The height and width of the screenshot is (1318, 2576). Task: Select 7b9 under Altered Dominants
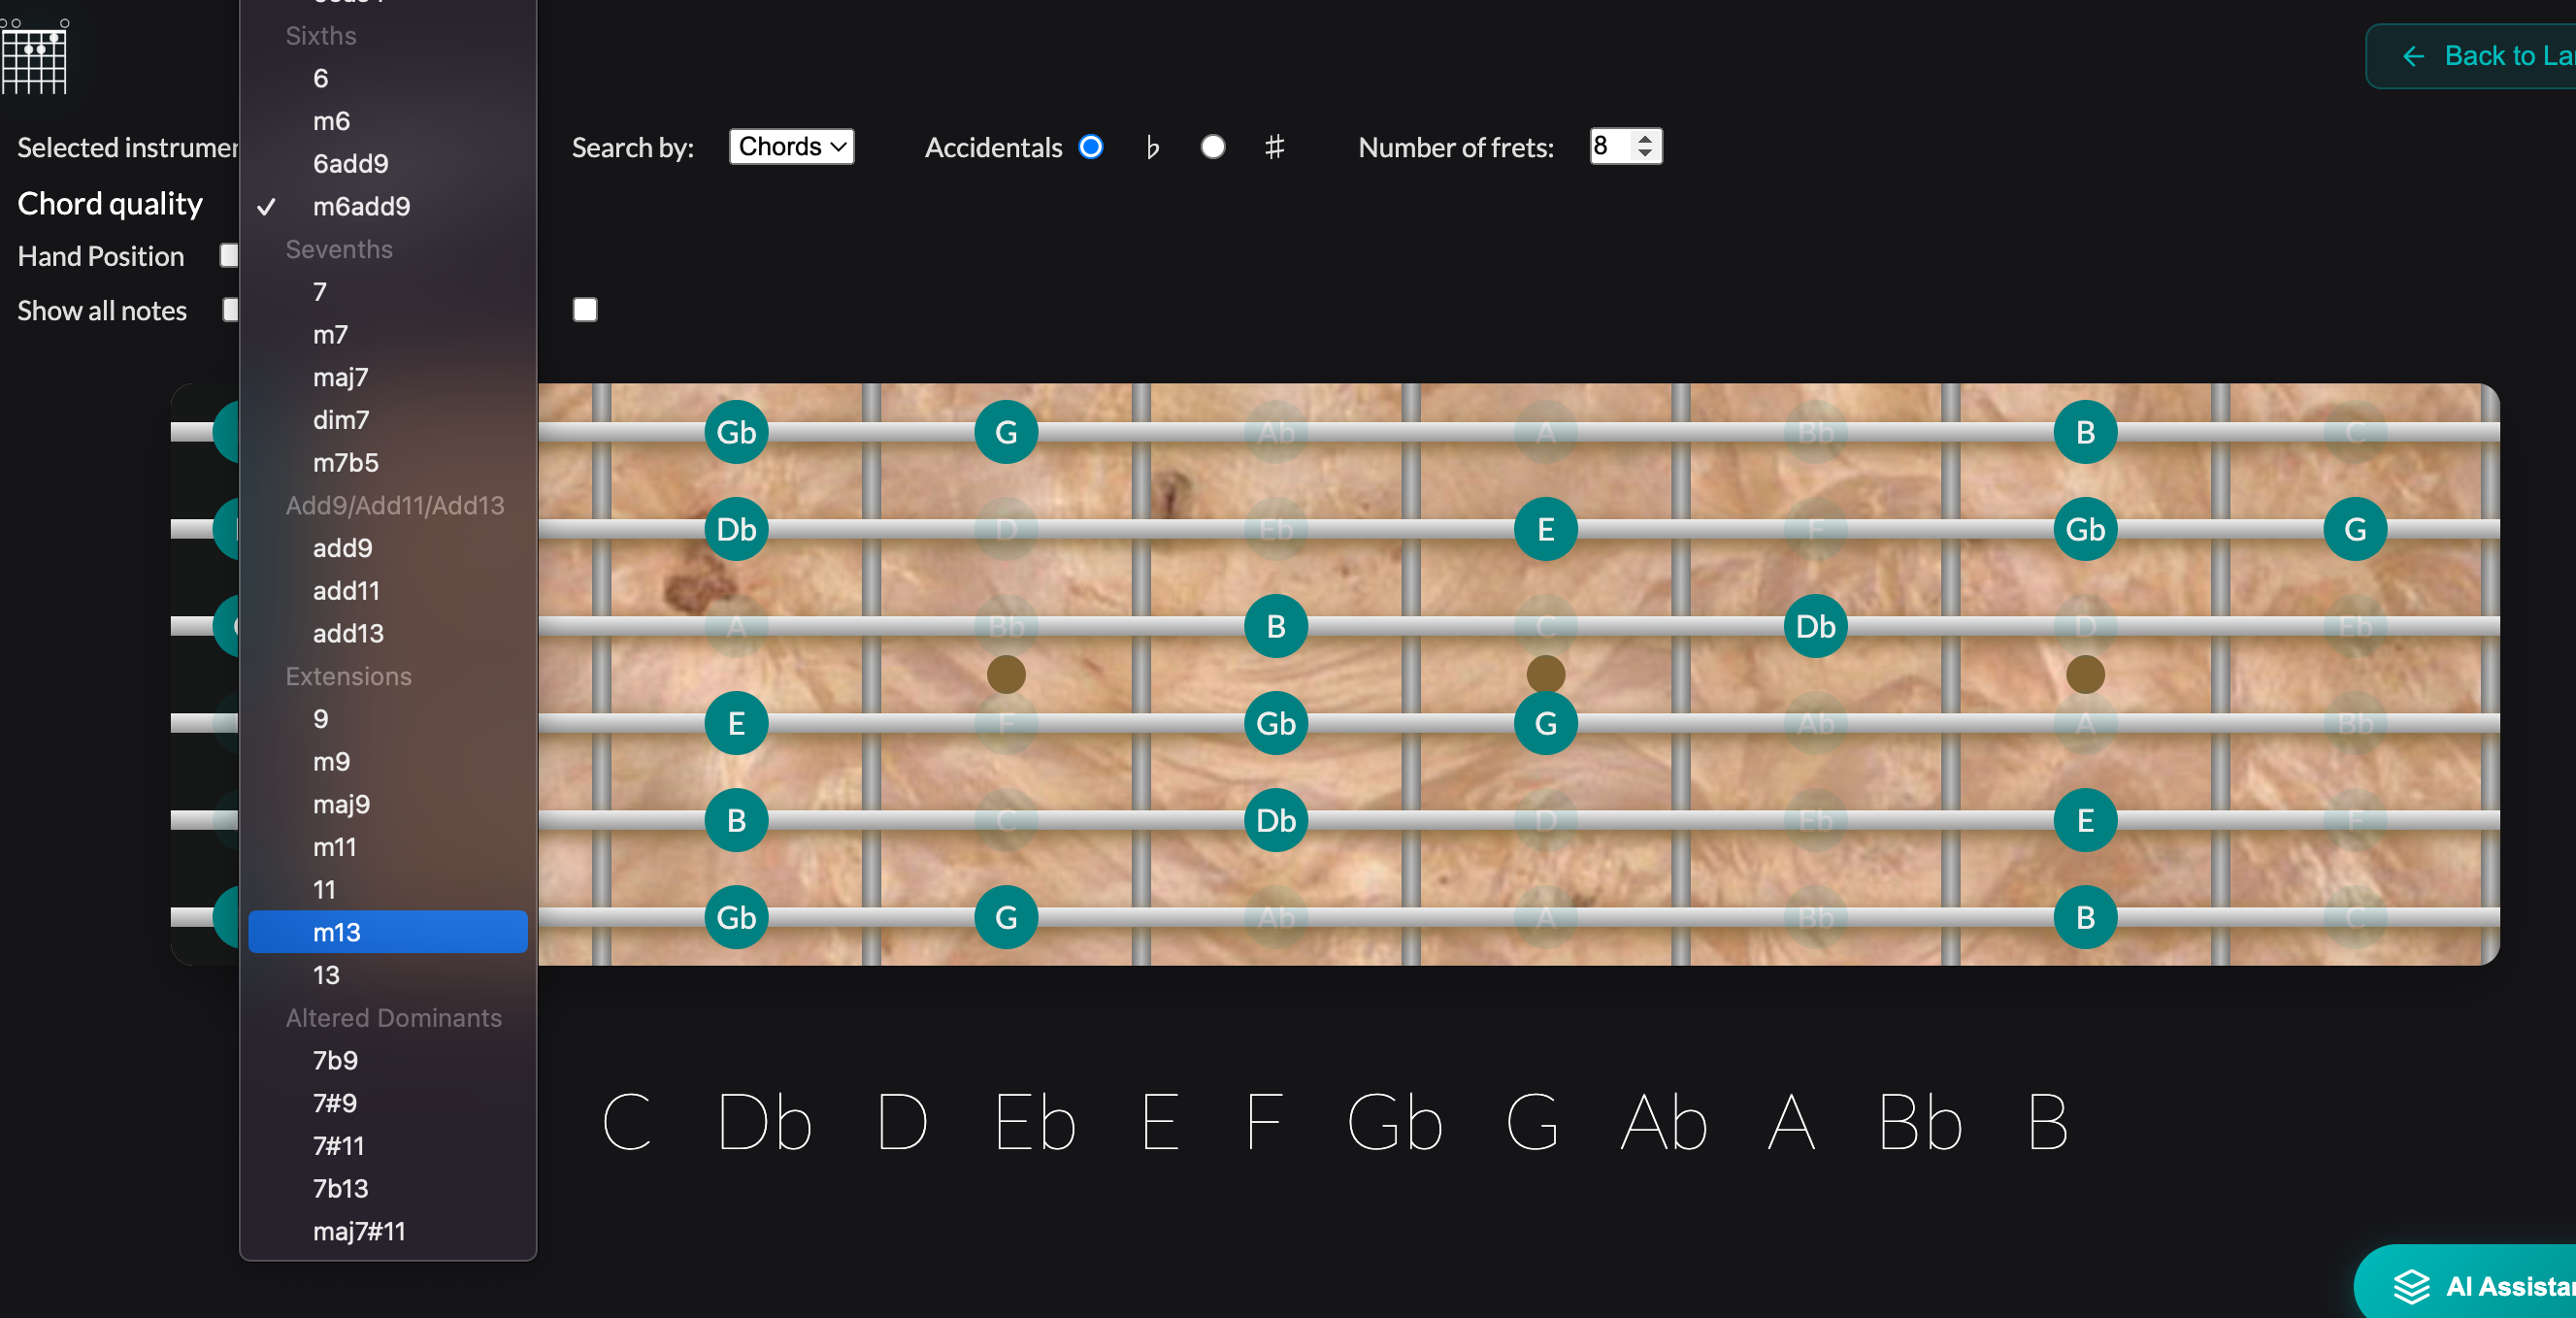(335, 1060)
